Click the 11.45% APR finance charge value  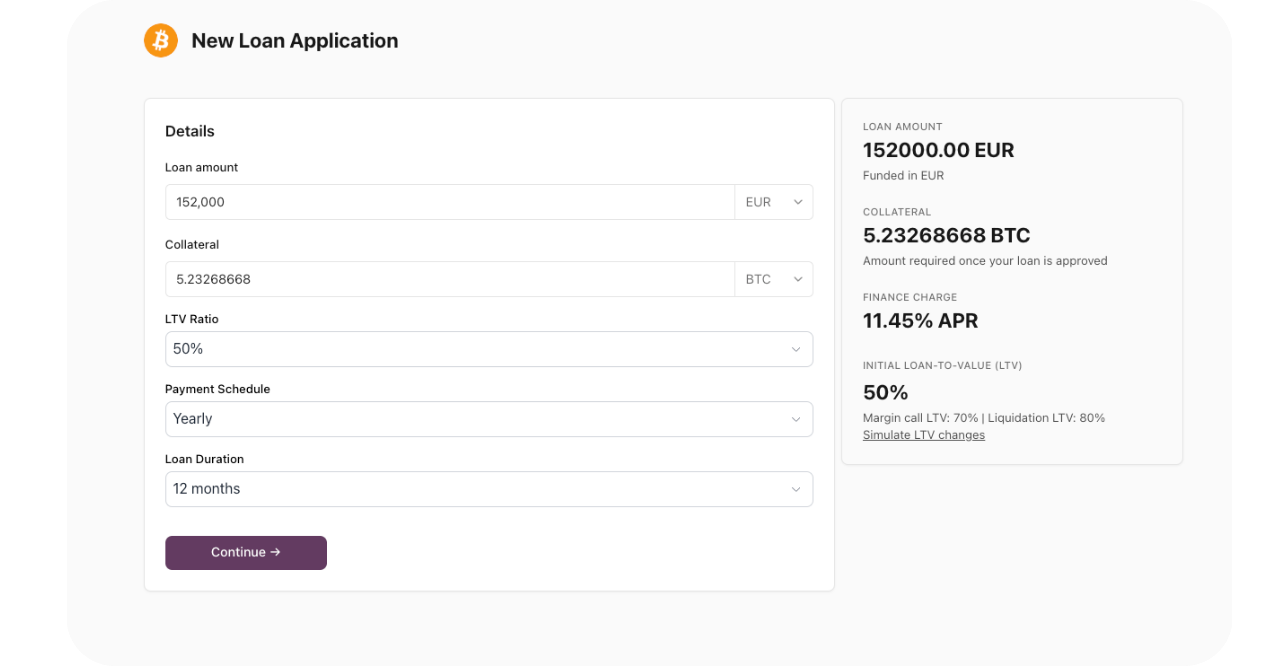(921, 321)
